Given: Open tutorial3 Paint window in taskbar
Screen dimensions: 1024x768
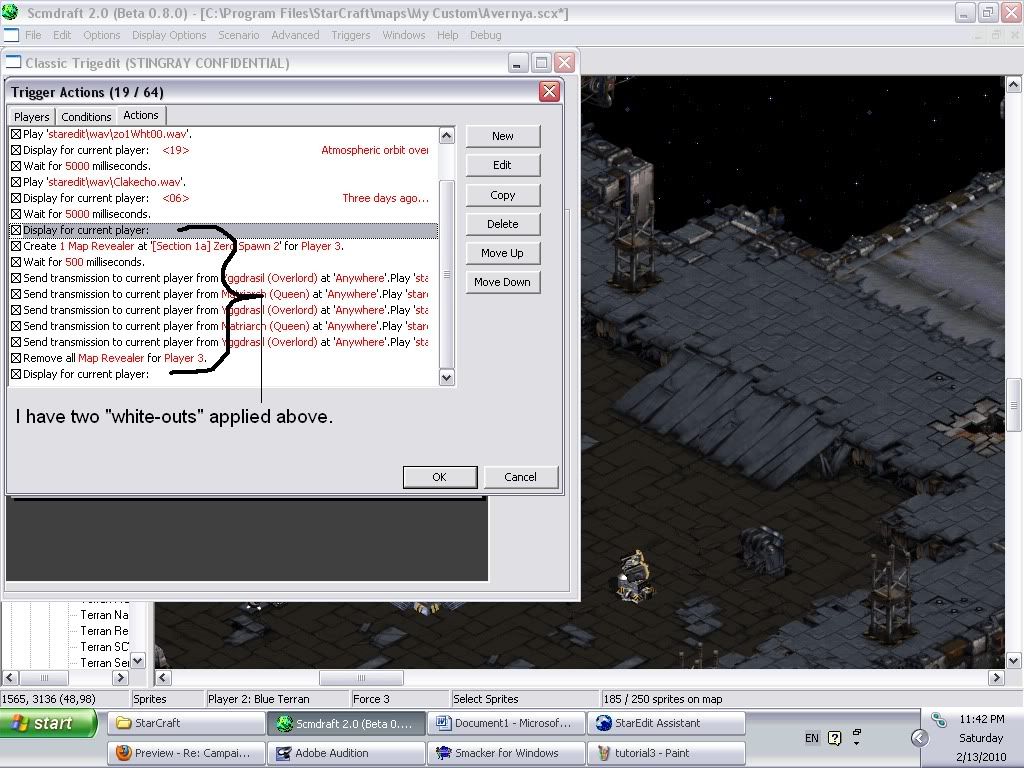Looking at the screenshot, I should point(667,753).
